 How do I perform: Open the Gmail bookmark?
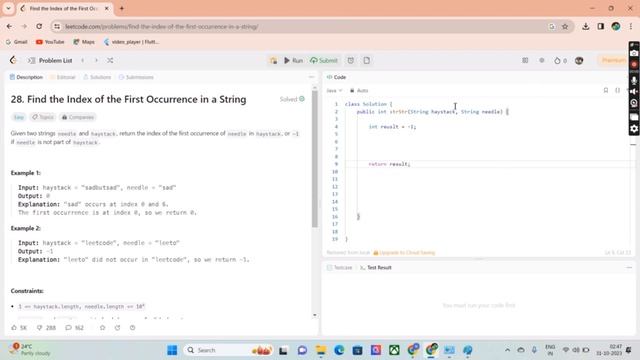[17, 42]
